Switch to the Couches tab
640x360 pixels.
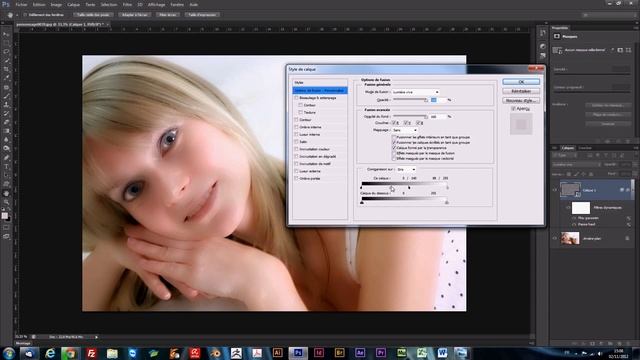(x=584, y=148)
